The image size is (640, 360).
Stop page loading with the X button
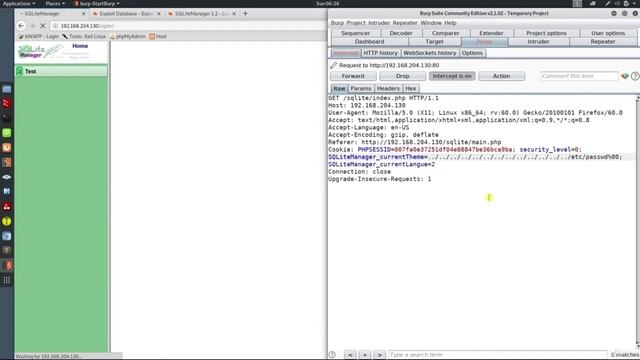click(x=42, y=26)
